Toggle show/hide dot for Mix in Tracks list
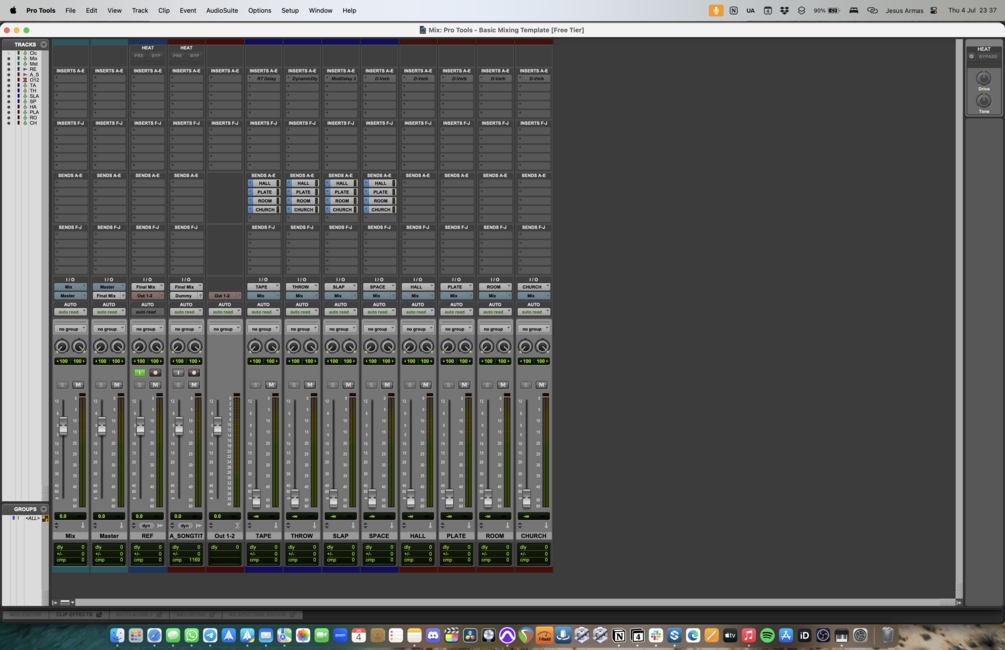1005x650 pixels. [9, 58]
